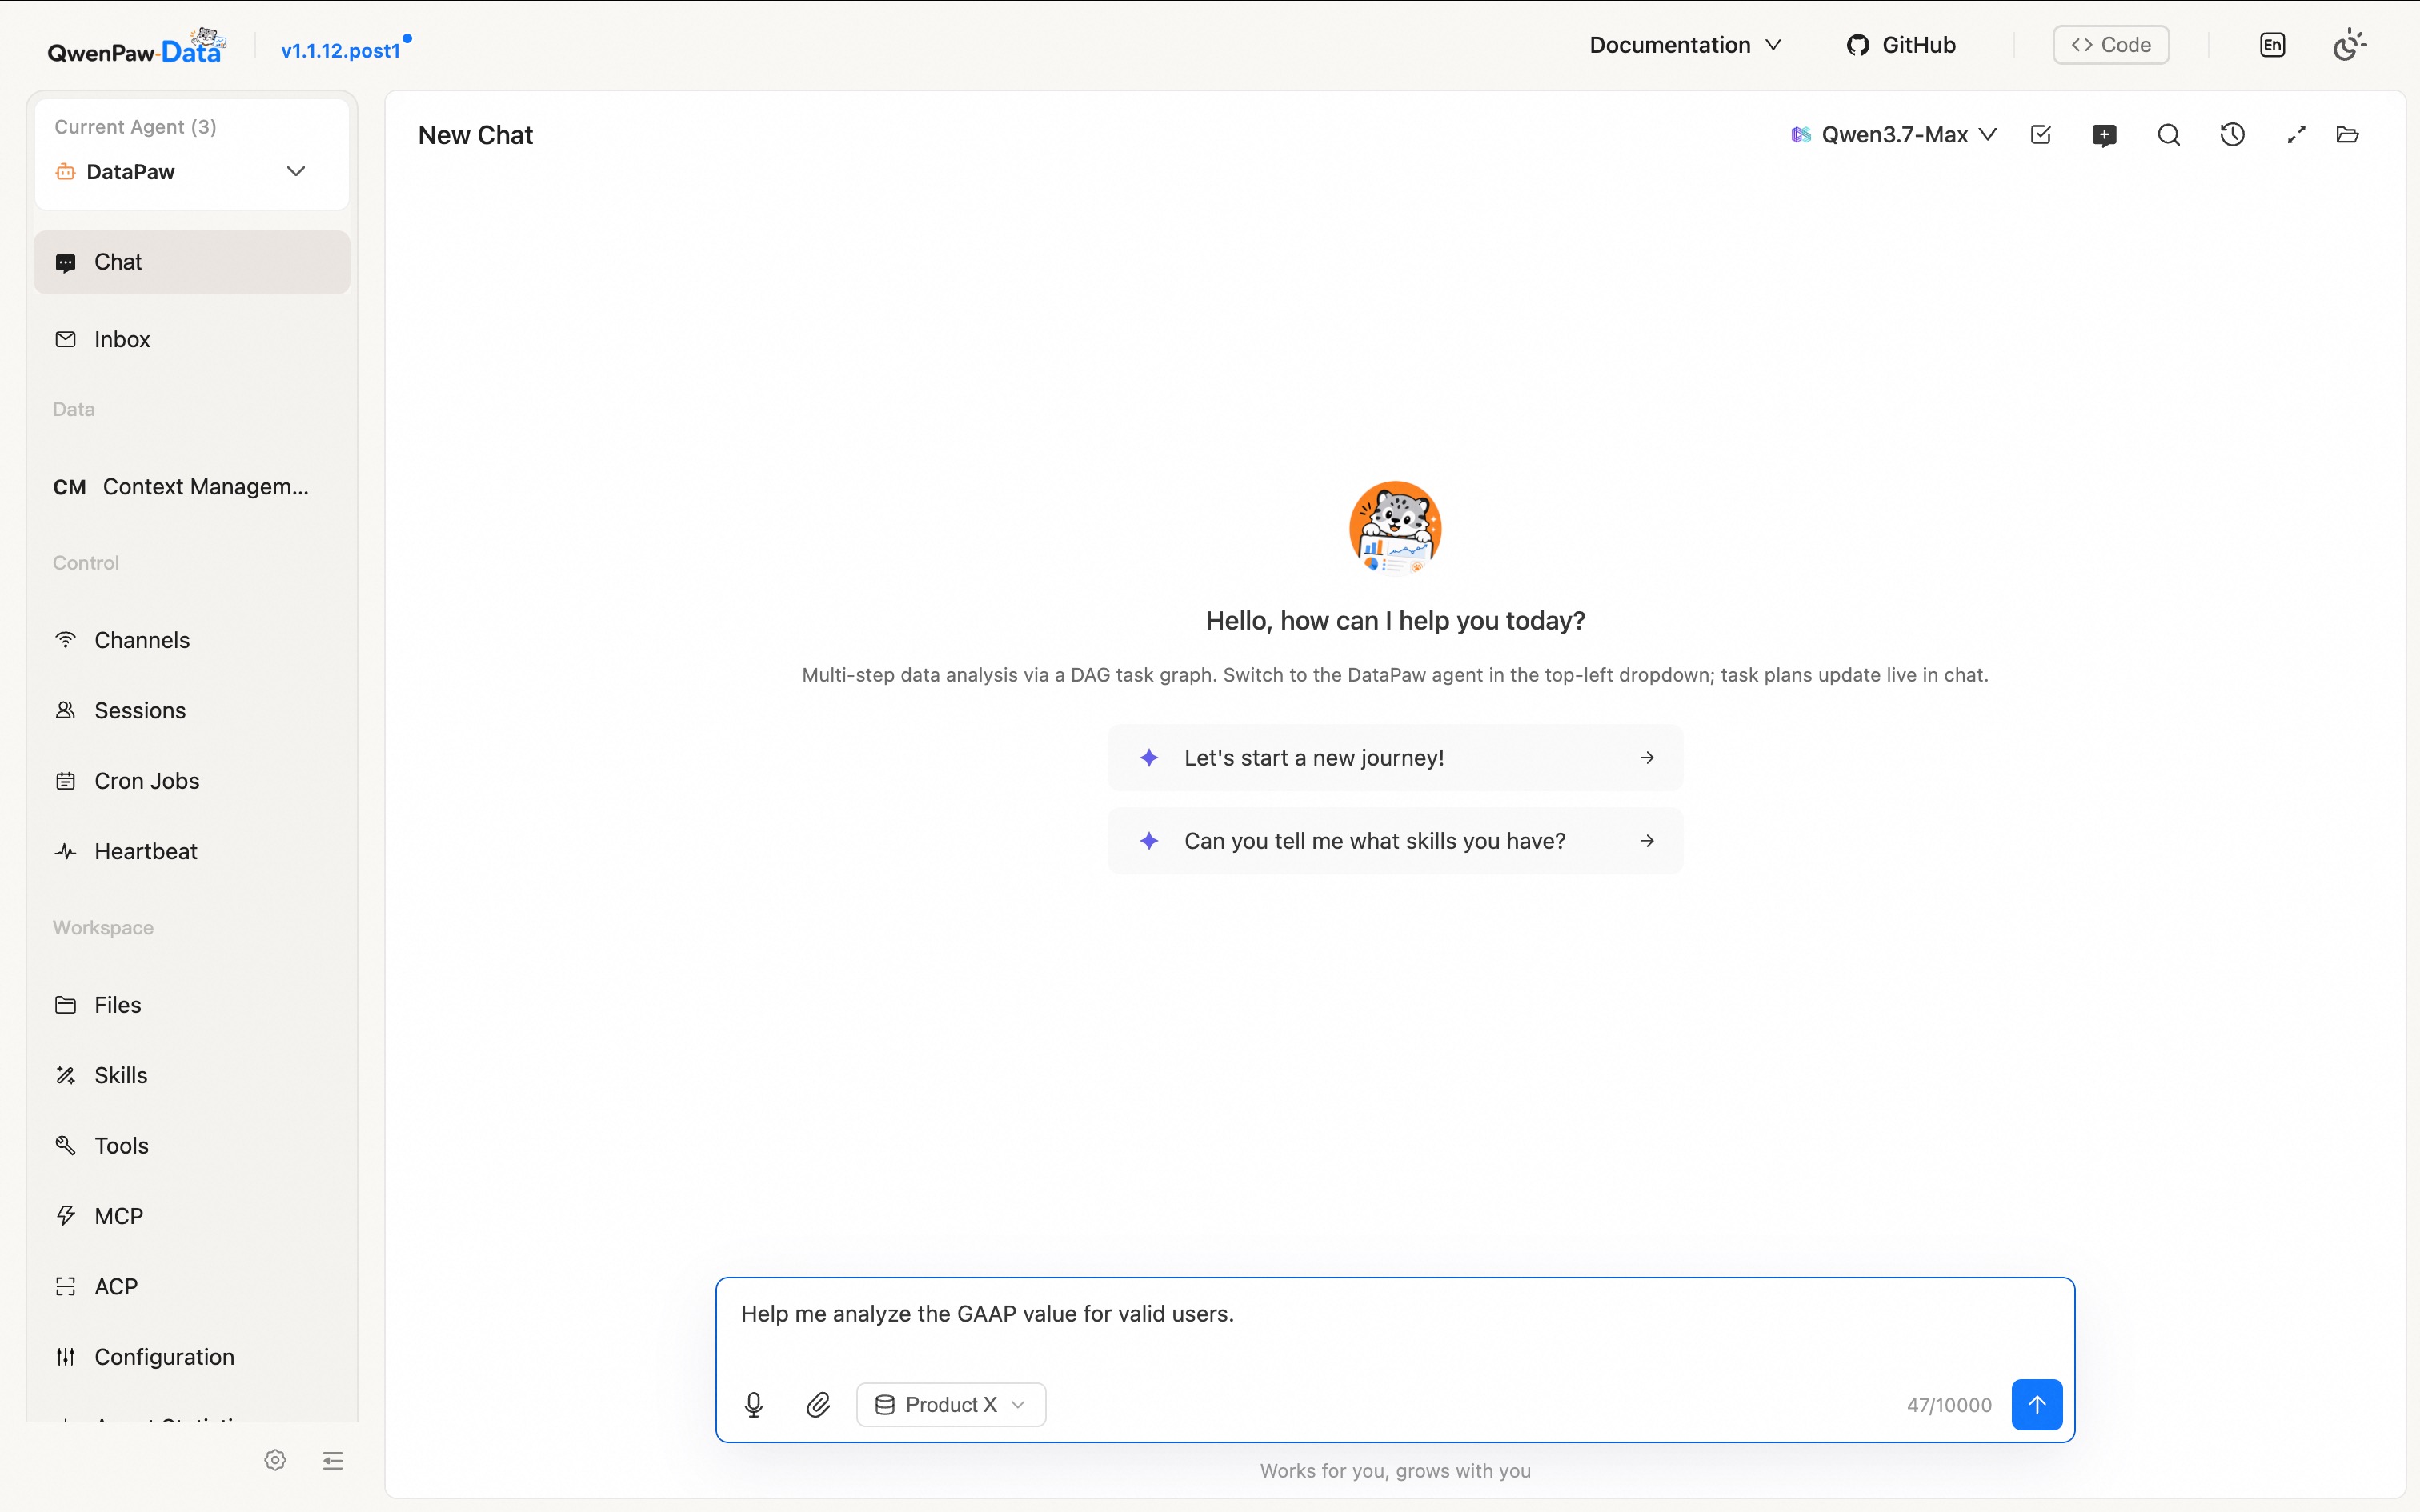Click the New Chat title
This screenshot has height=1512, width=2420.
(x=475, y=135)
